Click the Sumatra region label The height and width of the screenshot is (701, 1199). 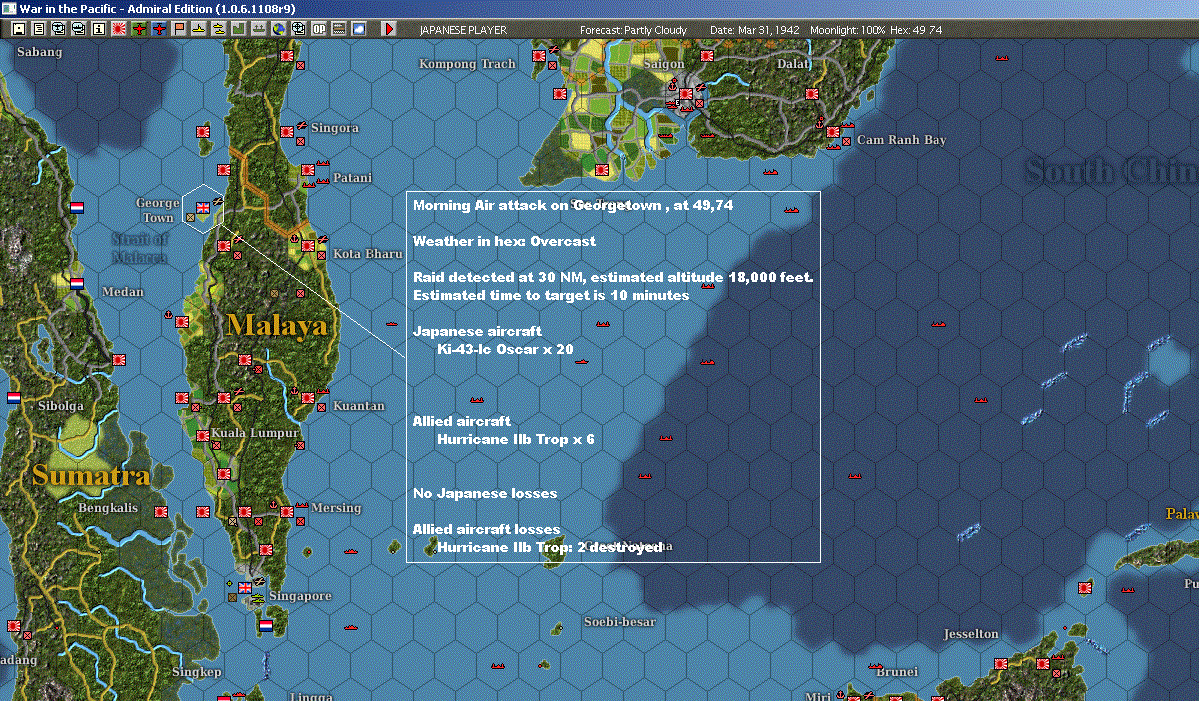[x=91, y=475]
